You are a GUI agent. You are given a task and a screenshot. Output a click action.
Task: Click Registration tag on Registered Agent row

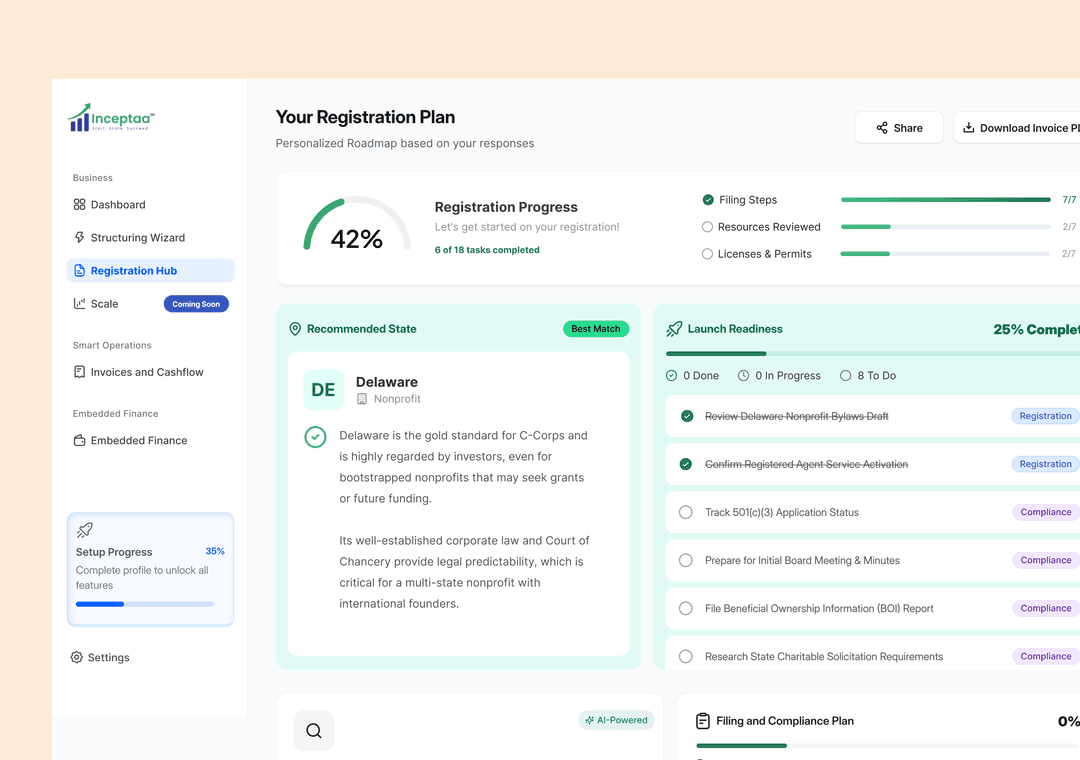tap(1045, 464)
